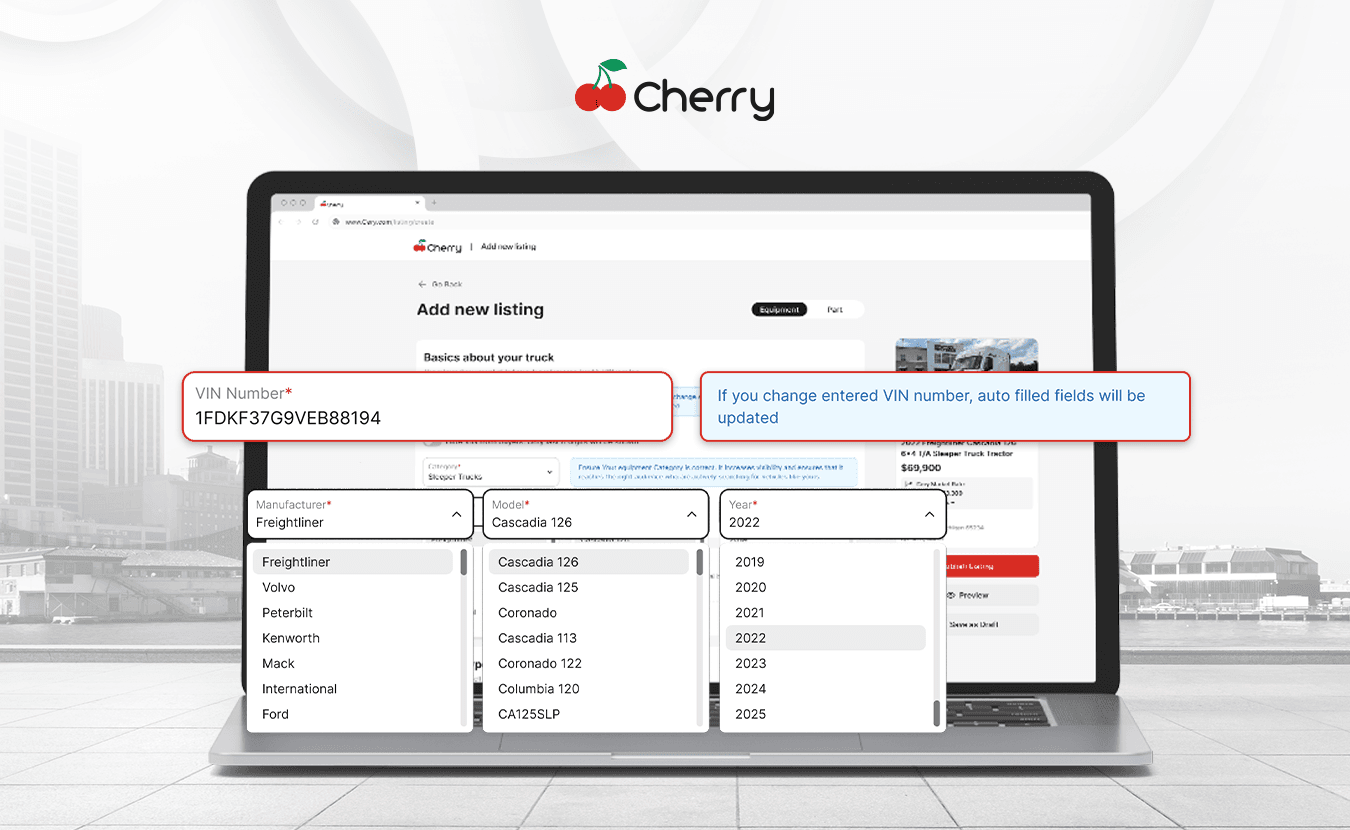Open a new browser tab with the plus icon

click(x=434, y=203)
